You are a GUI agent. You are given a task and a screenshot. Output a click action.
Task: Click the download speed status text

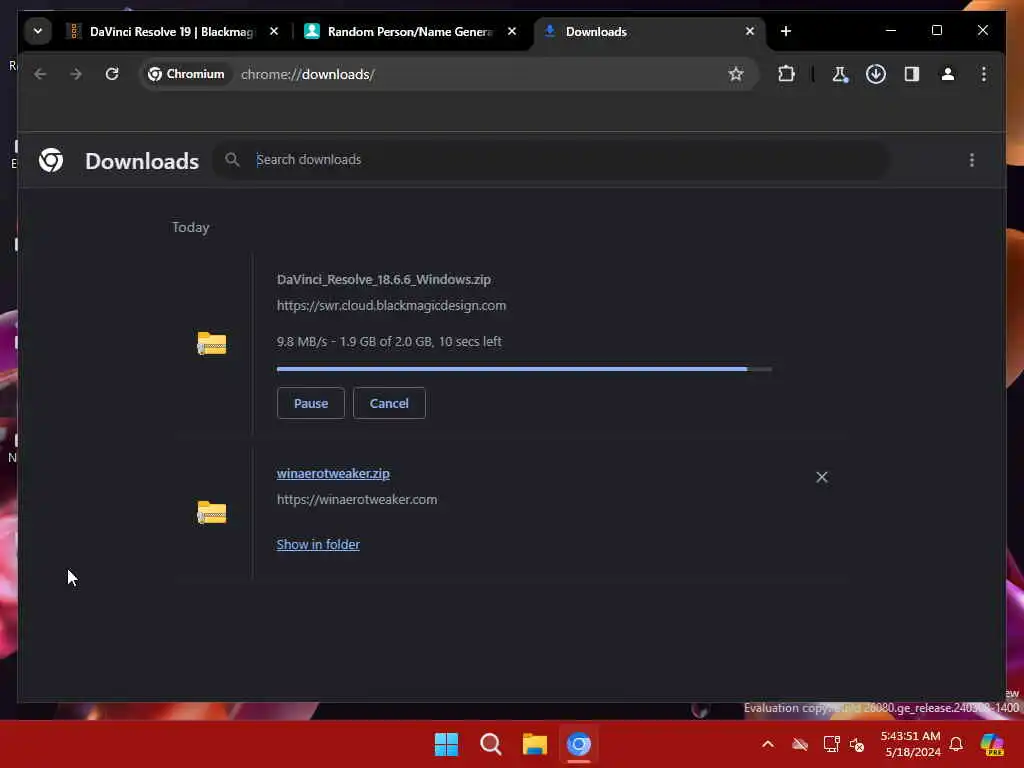point(389,342)
